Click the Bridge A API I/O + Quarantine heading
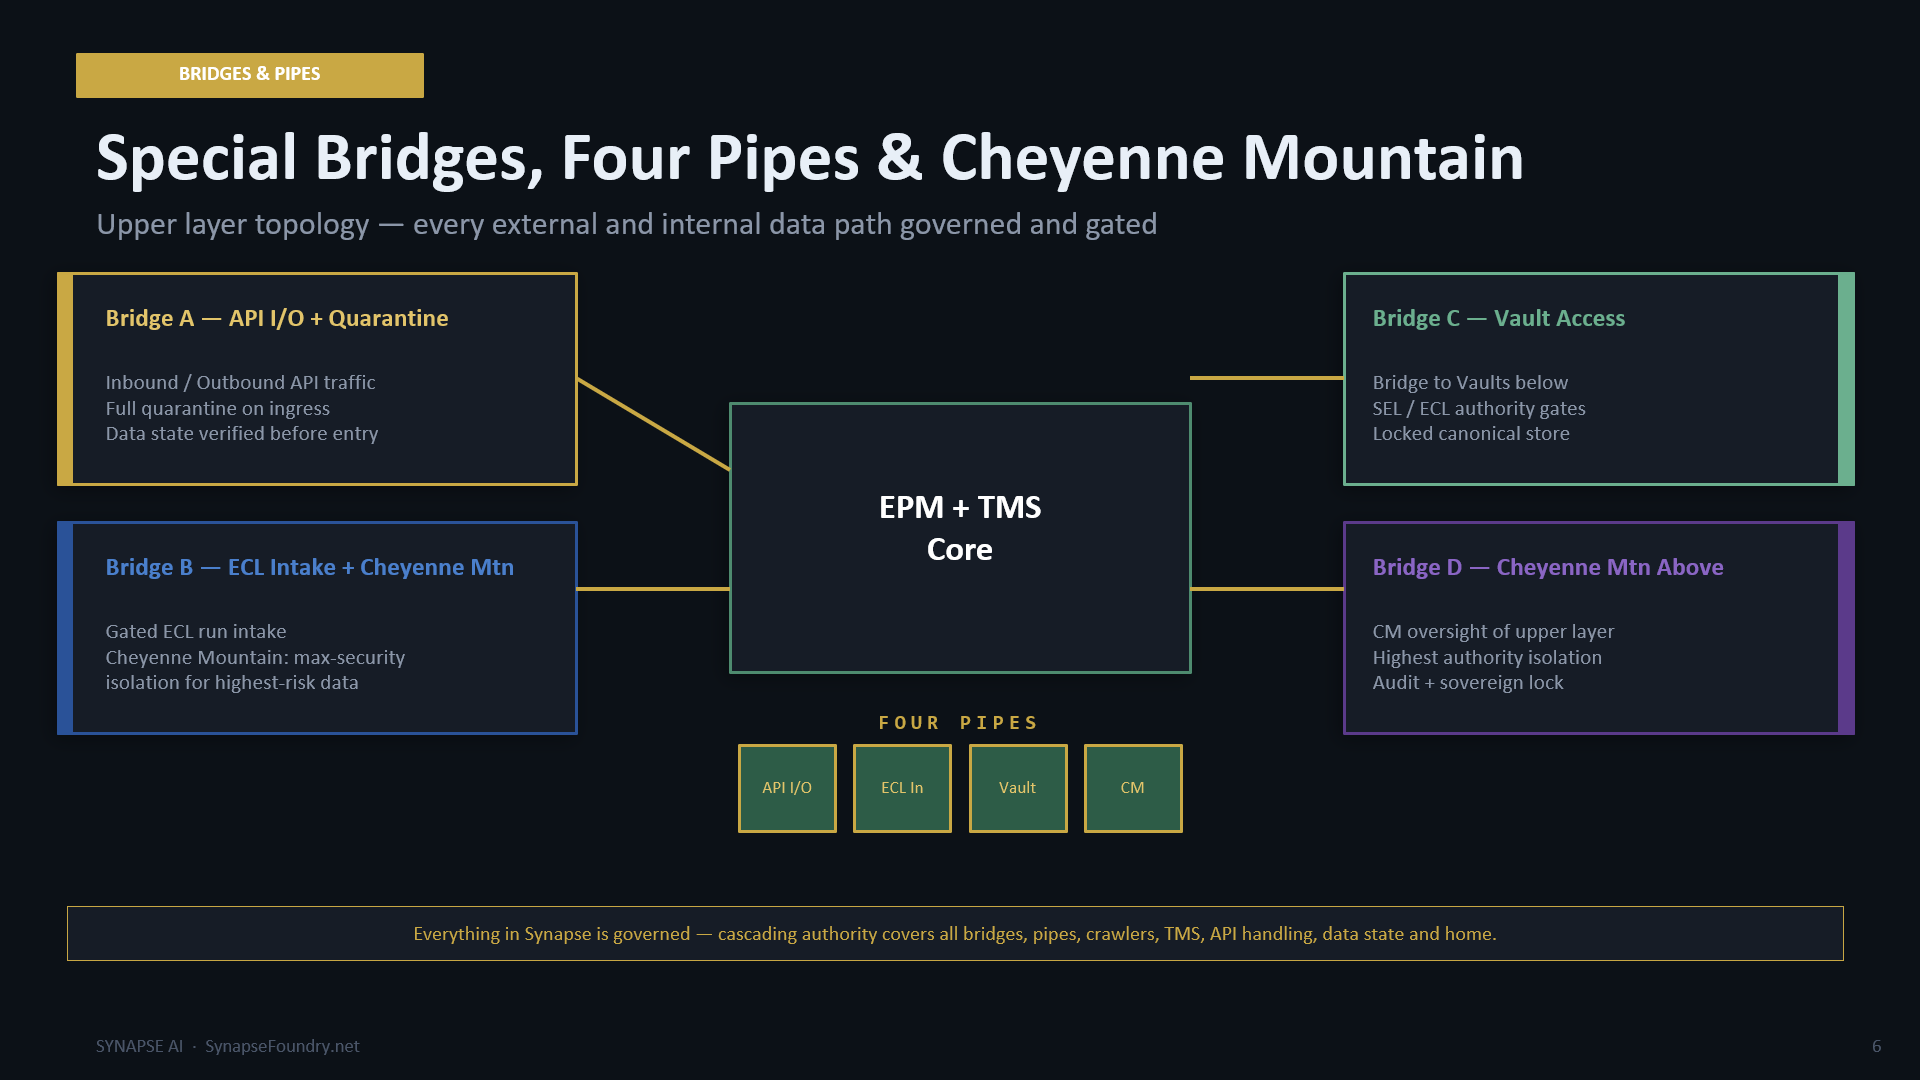Screen dimensions: 1920x1080 [x=277, y=318]
